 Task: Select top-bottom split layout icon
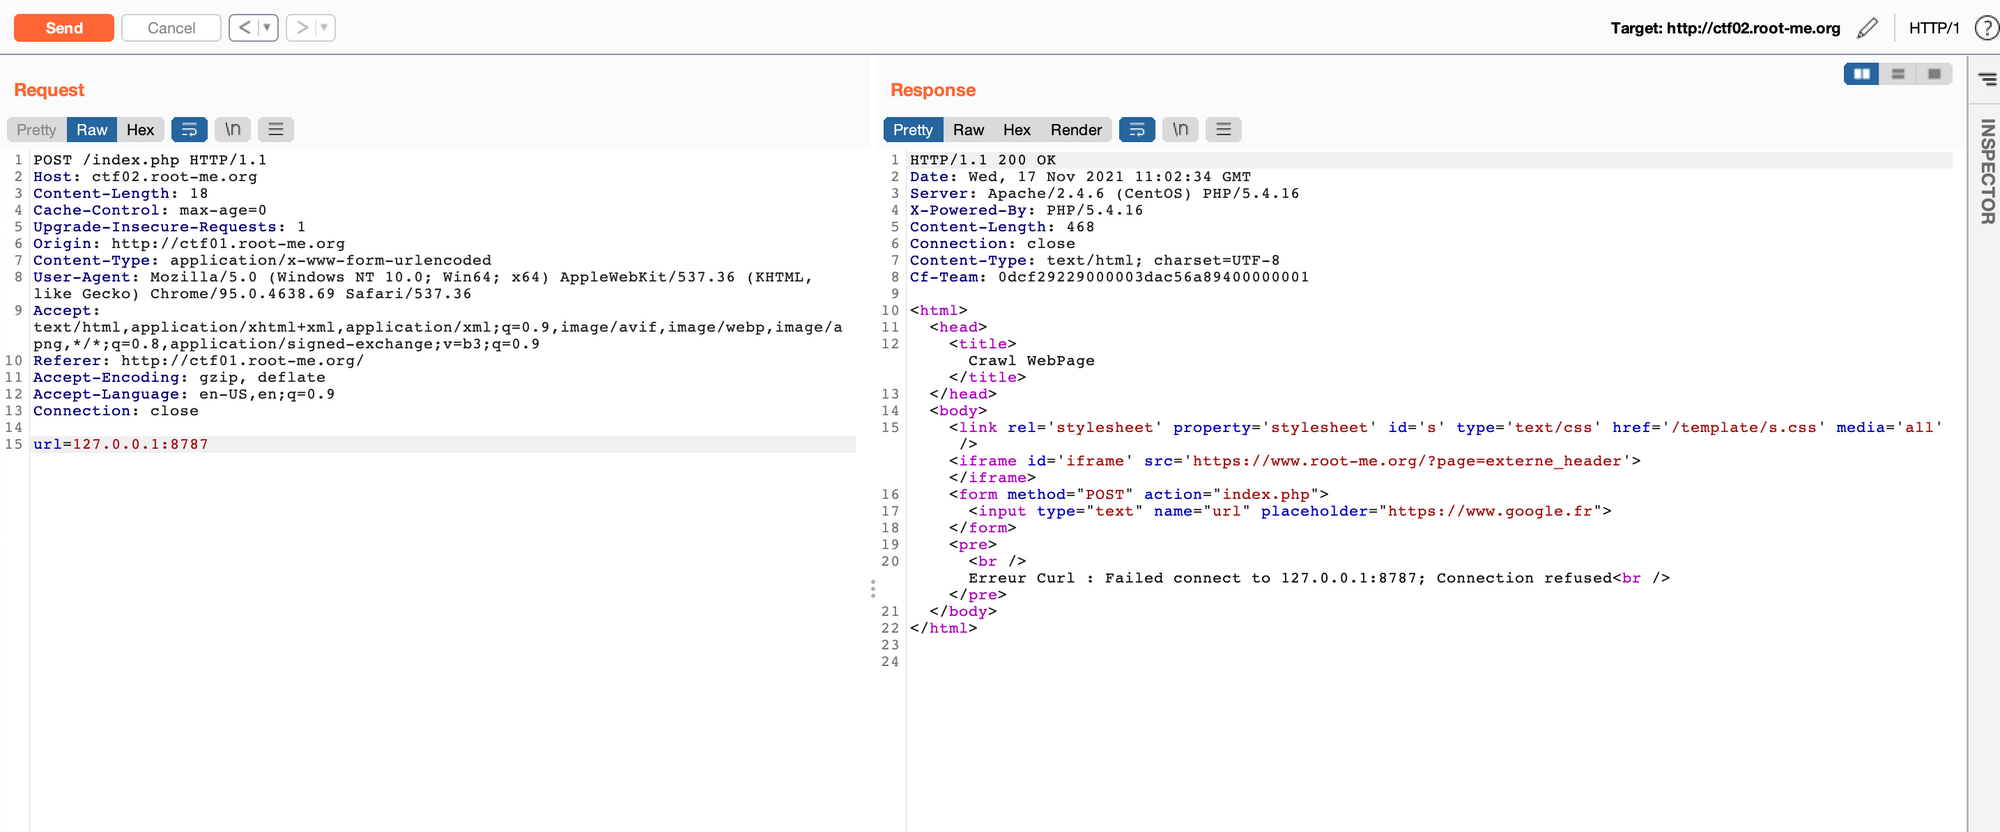(1898, 74)
